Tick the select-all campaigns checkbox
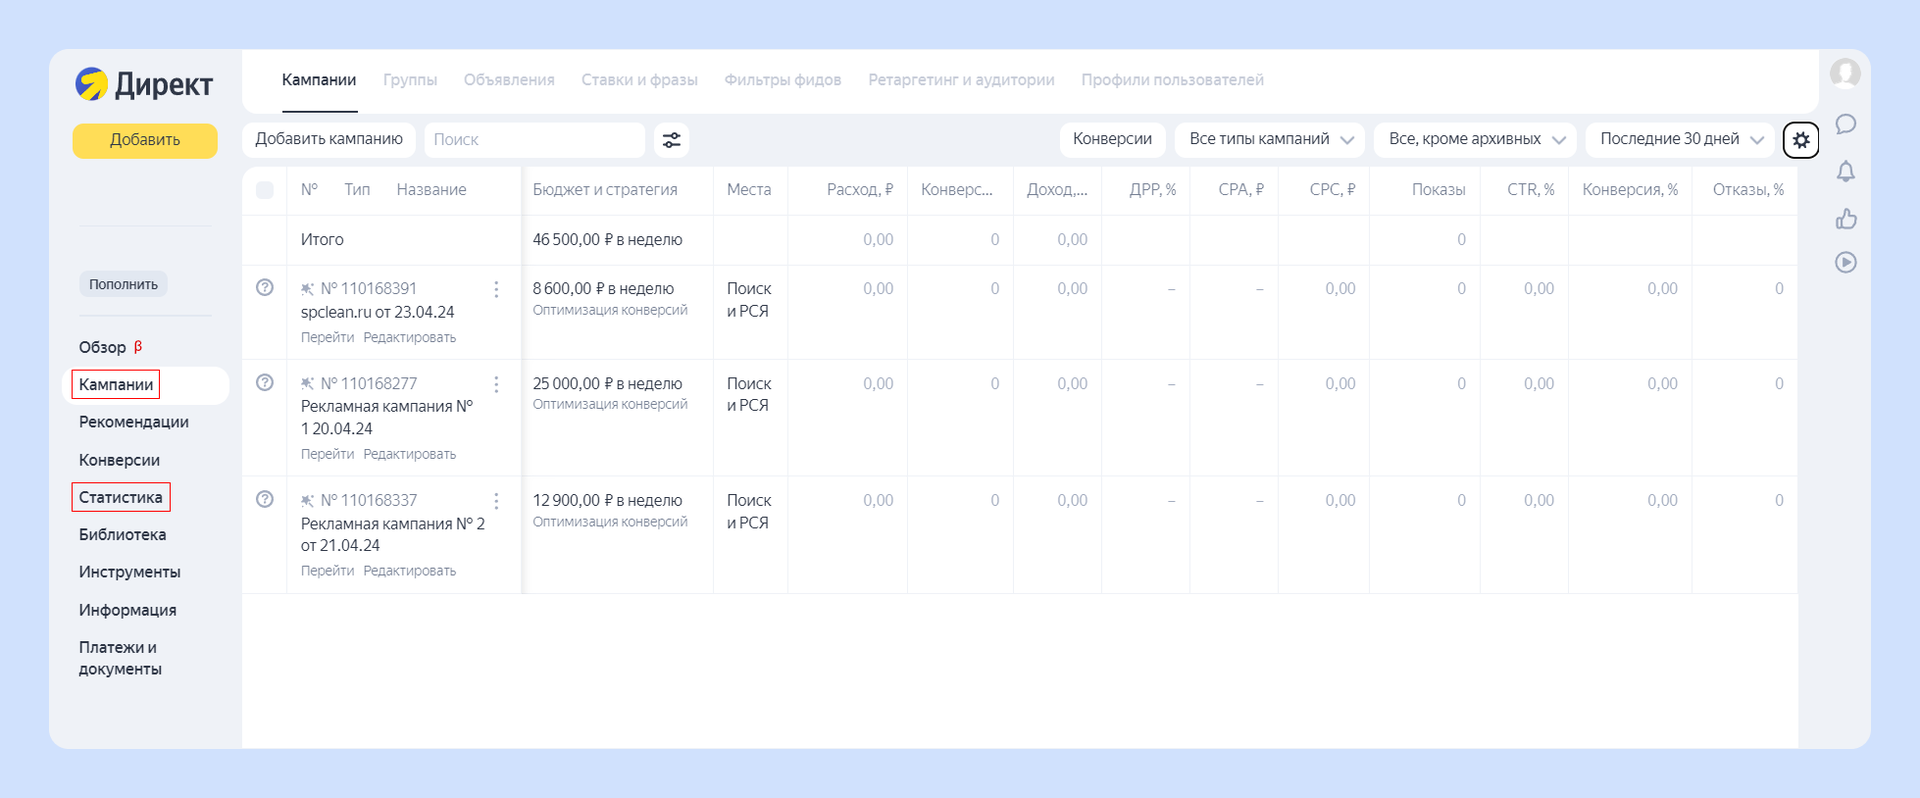 265,190
